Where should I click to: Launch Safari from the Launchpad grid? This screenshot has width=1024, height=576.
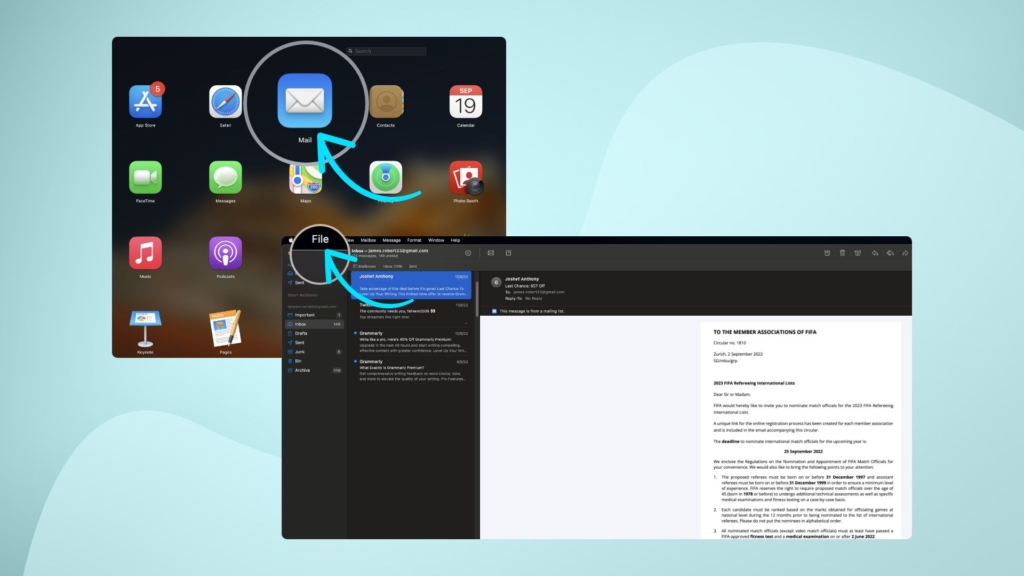(225, 102)
